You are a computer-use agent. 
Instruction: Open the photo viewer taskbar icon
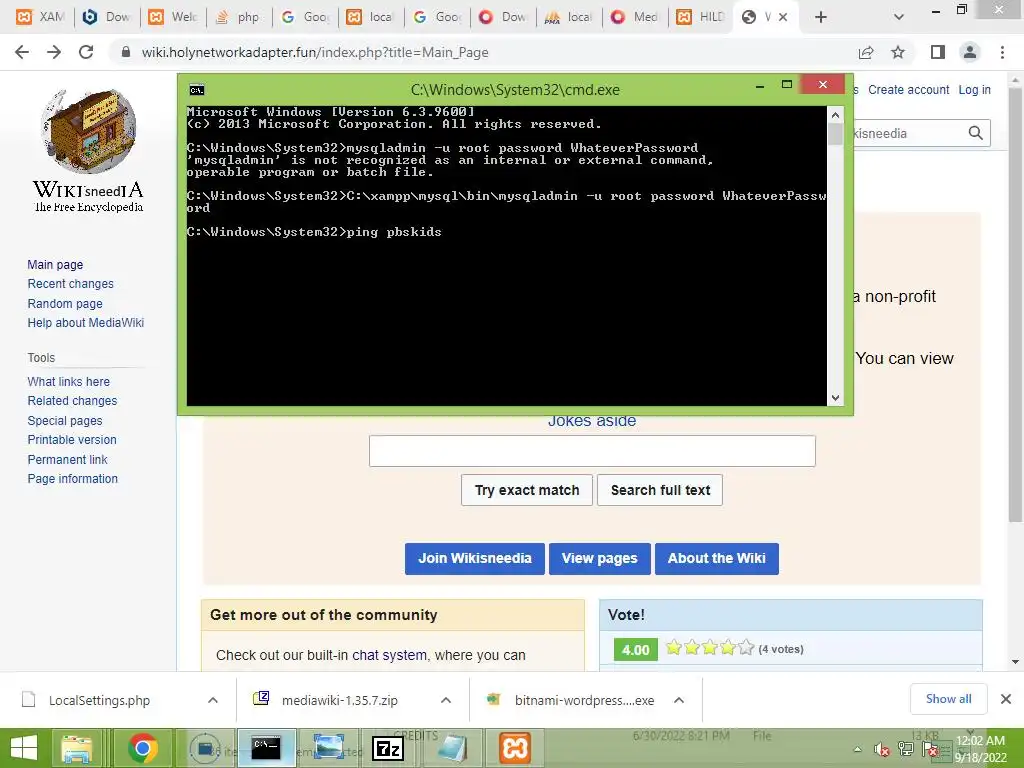(x=329, y=748)
